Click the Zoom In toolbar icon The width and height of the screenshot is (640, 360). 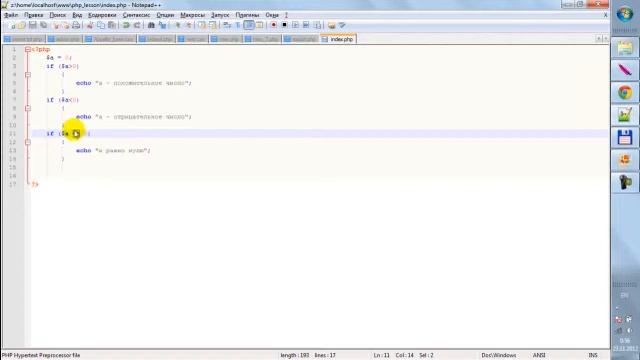[178, 25]
